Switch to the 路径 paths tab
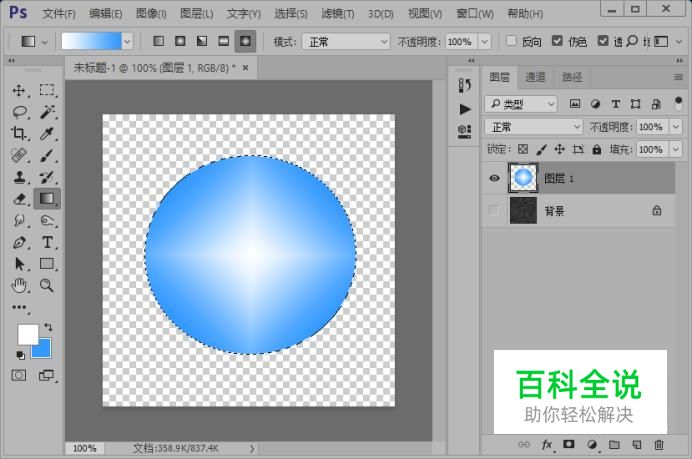The height and width of the screenshot is (459, 692). pos(572,77)
